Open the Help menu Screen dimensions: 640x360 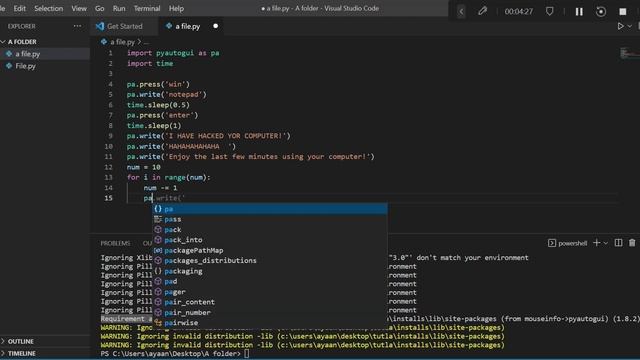pyautogui.click(x=176, y=8)
